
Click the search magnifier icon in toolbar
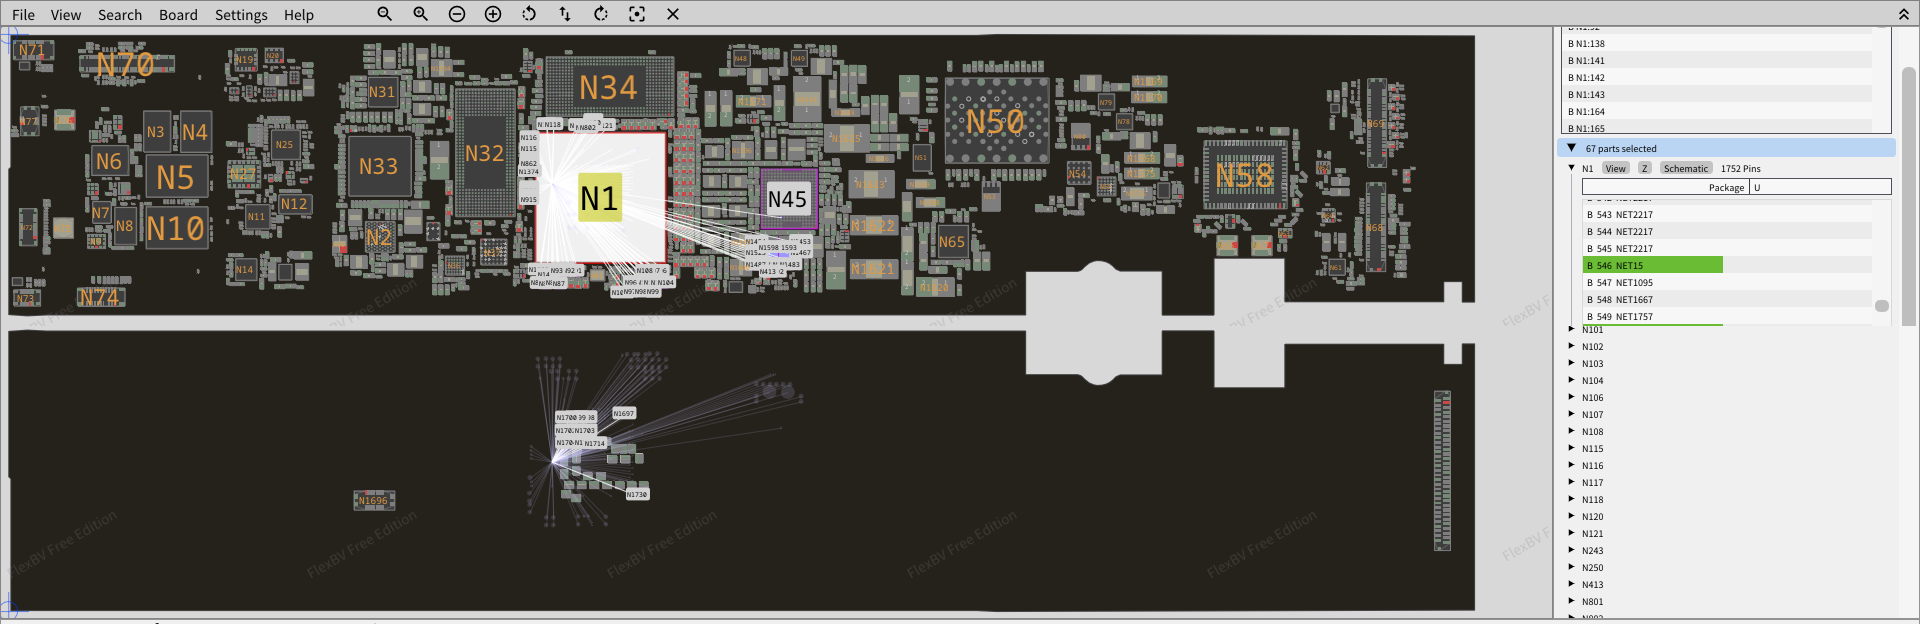[x=384, y=14]
